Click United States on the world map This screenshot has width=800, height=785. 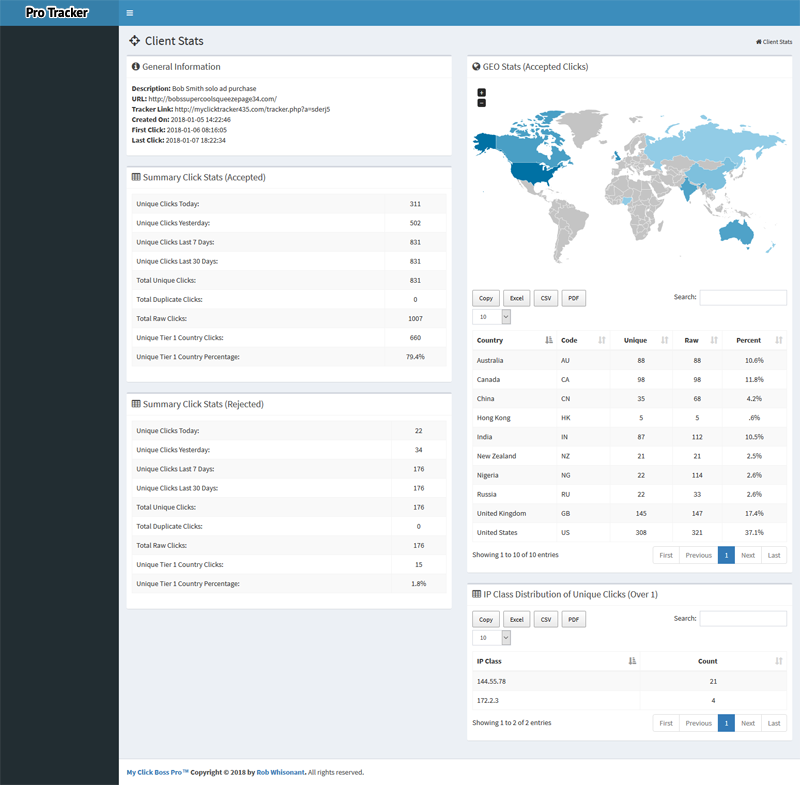(x=528, y=170)
